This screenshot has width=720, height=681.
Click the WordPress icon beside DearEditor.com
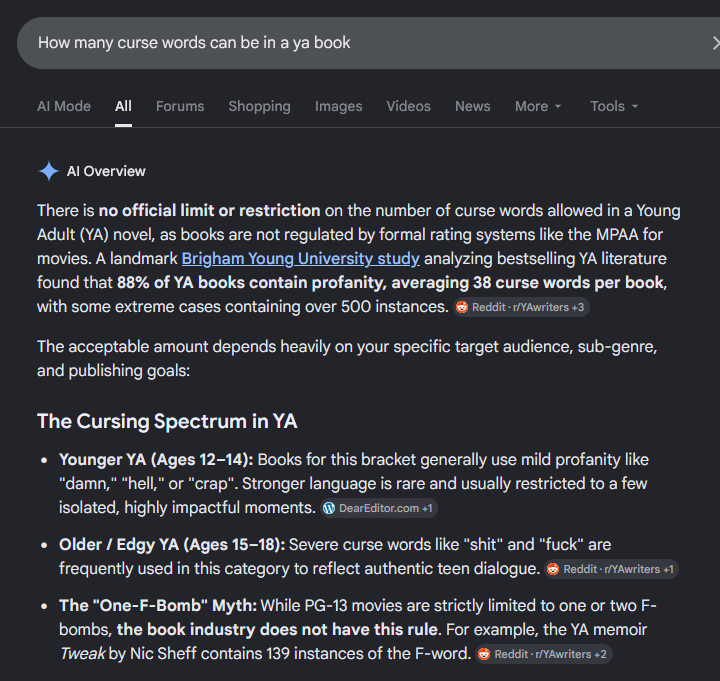[x=329, y=508]
